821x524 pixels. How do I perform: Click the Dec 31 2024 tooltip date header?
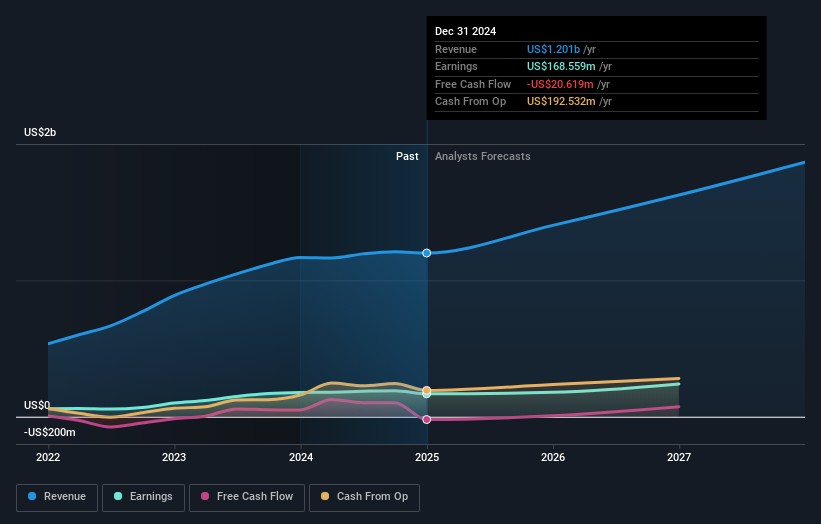click(465, 32)
